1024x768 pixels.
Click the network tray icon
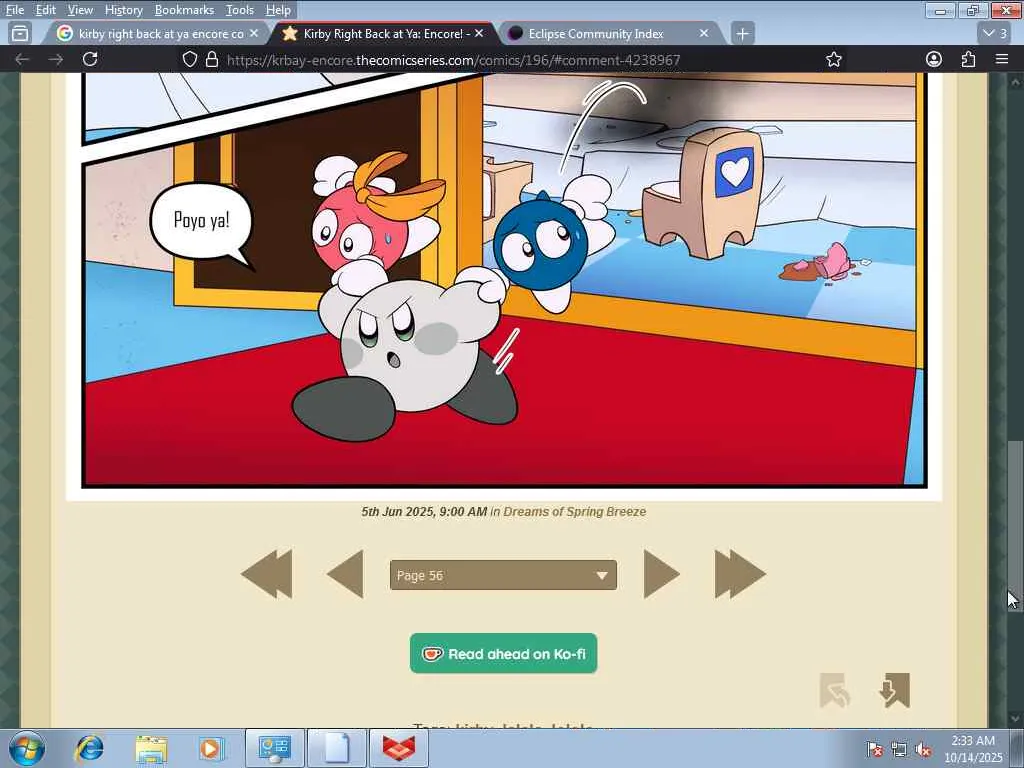pos(899,750)
